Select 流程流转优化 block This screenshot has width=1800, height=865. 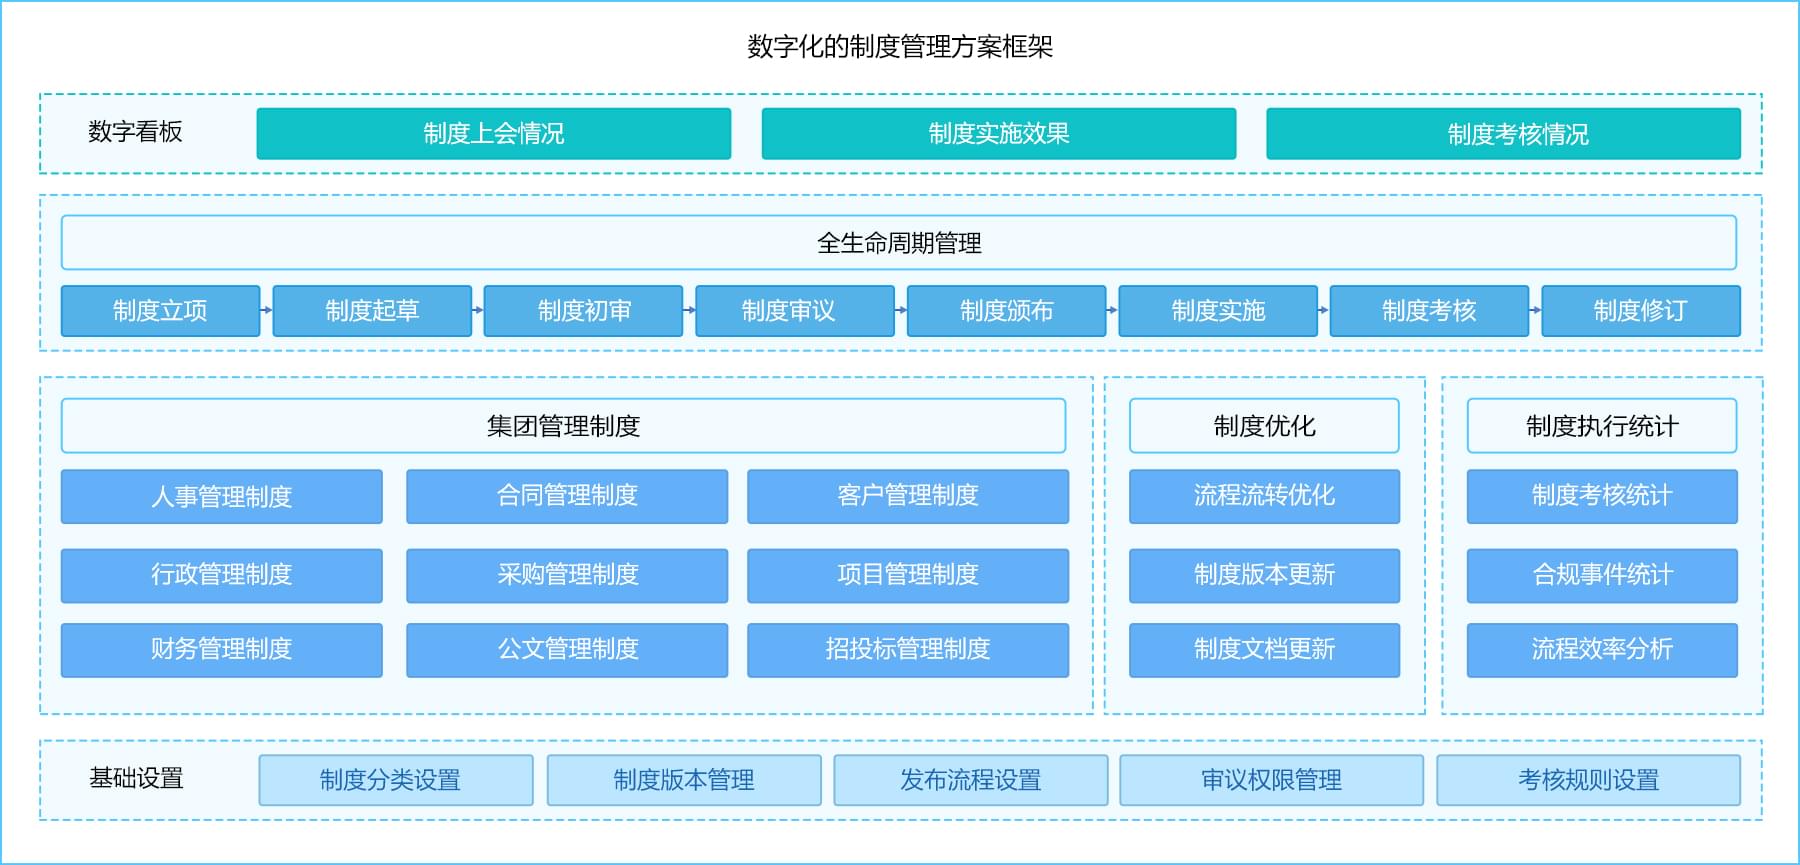click(x=1264, y=497)
